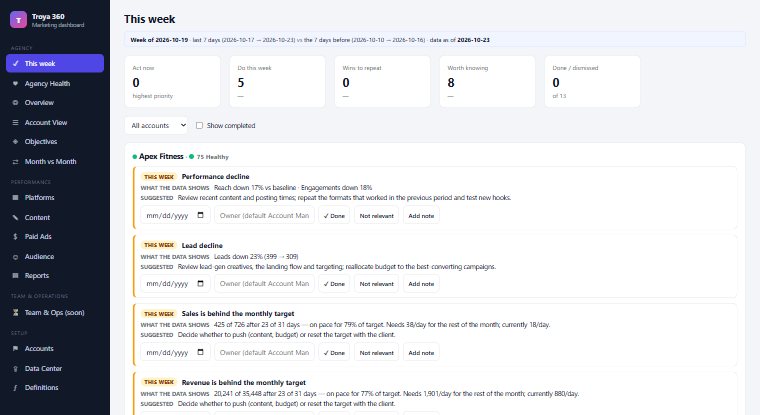760x415 pixels.
Task: Click the Apex Fitness account heading
Action: [161, 157]
